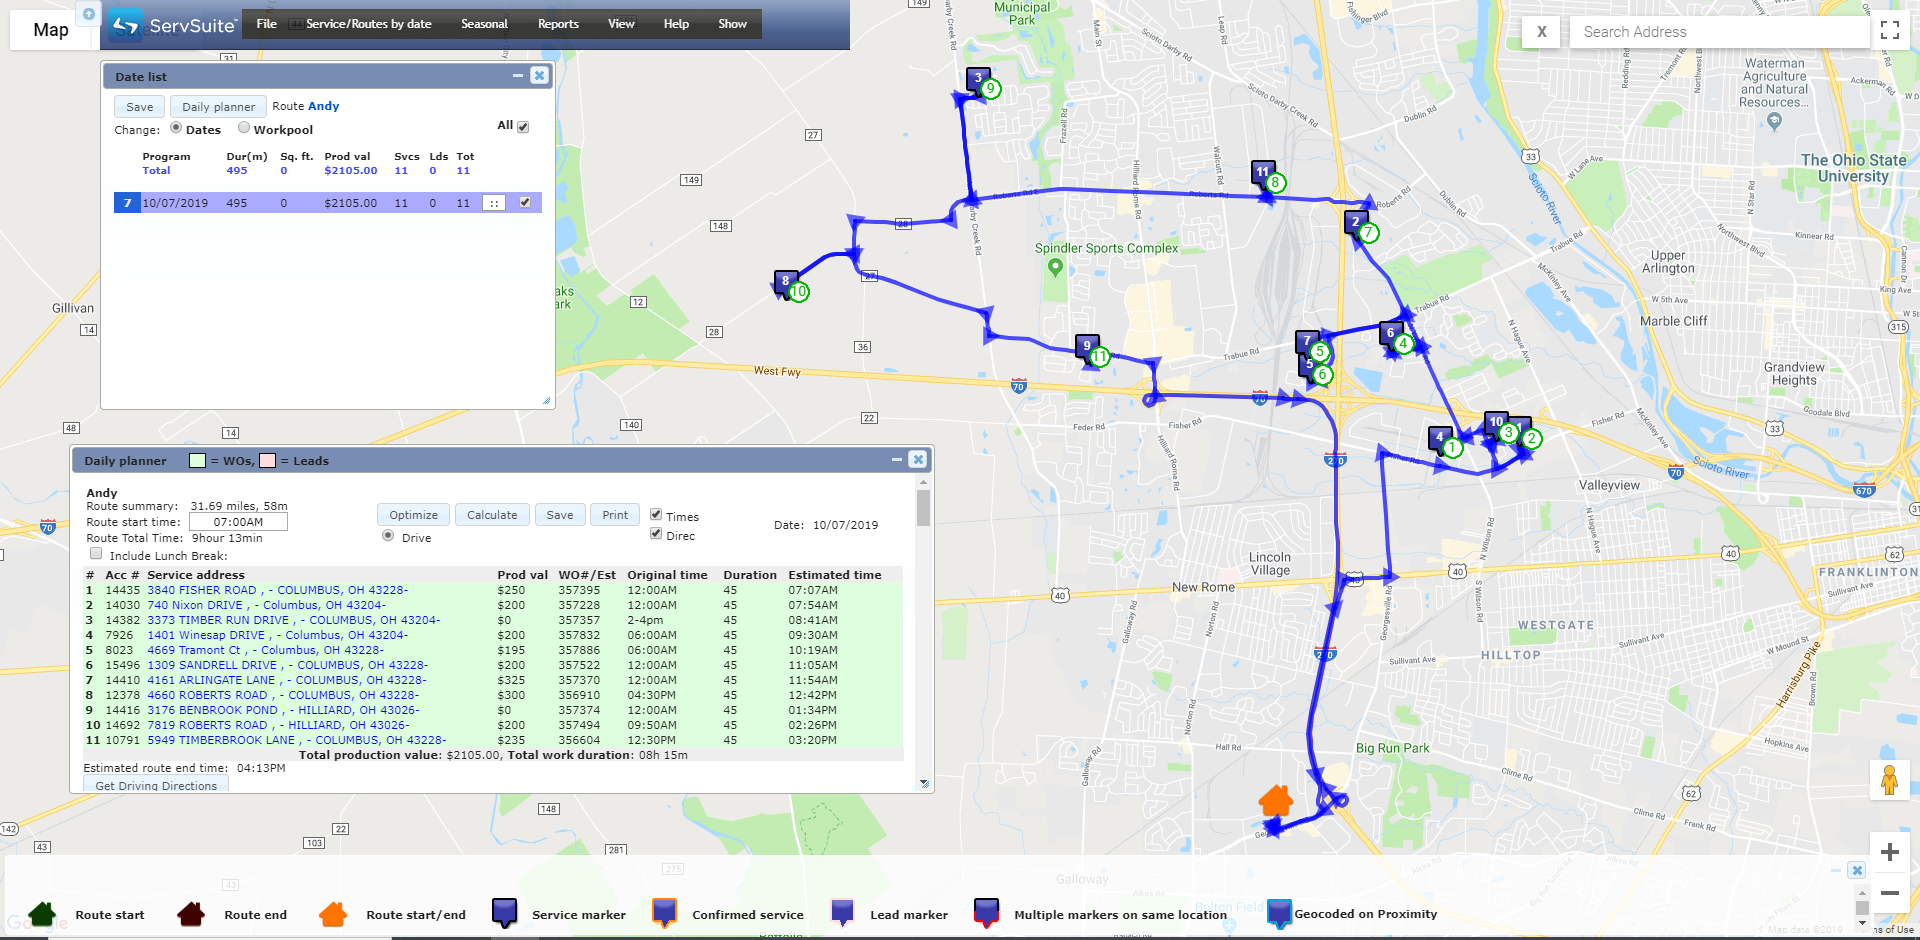
Task: Click Save in Daily planner panel
Action: pyautogui.click(x=560, y=515)
